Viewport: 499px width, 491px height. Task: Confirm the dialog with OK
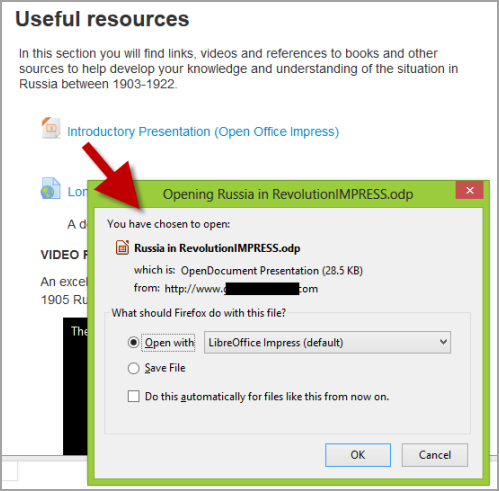(358, 455)
